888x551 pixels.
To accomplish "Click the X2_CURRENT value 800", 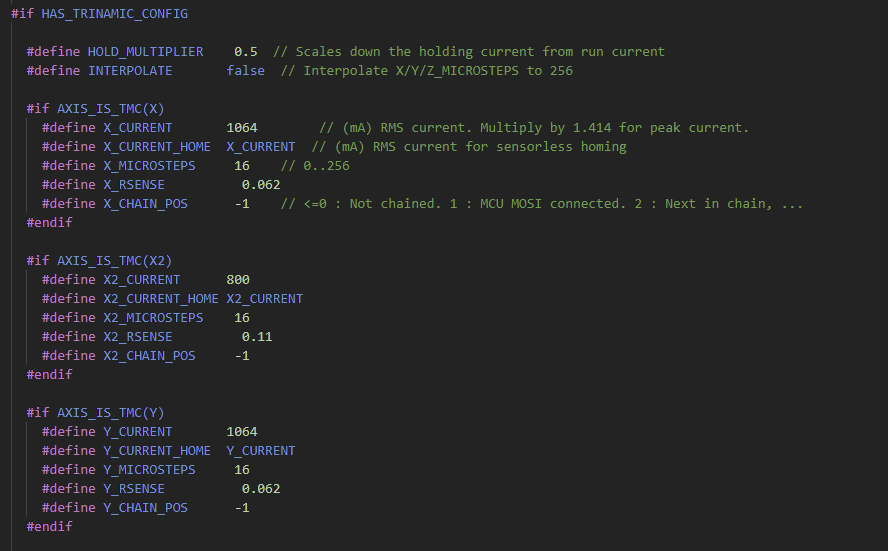I will click(238, 280).
